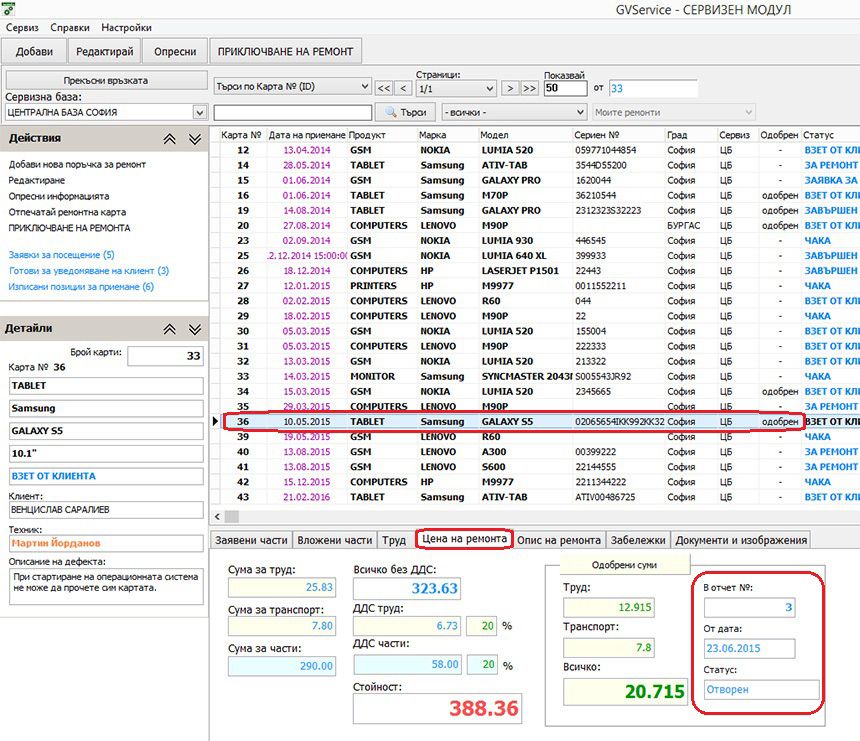Screen dimensions: 860x741
Task: Switch to the Забележки tab
Action: 638,540
